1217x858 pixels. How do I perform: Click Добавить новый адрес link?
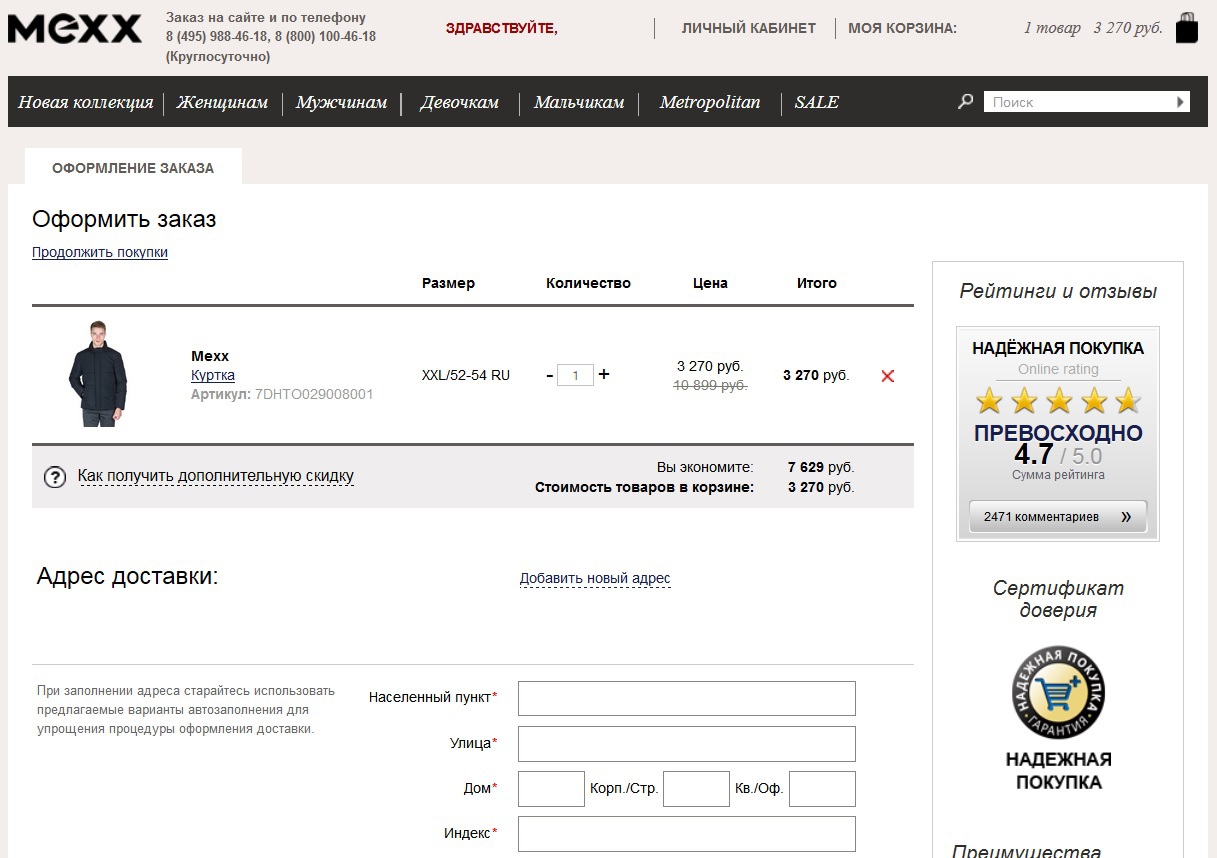click(595, 578)
